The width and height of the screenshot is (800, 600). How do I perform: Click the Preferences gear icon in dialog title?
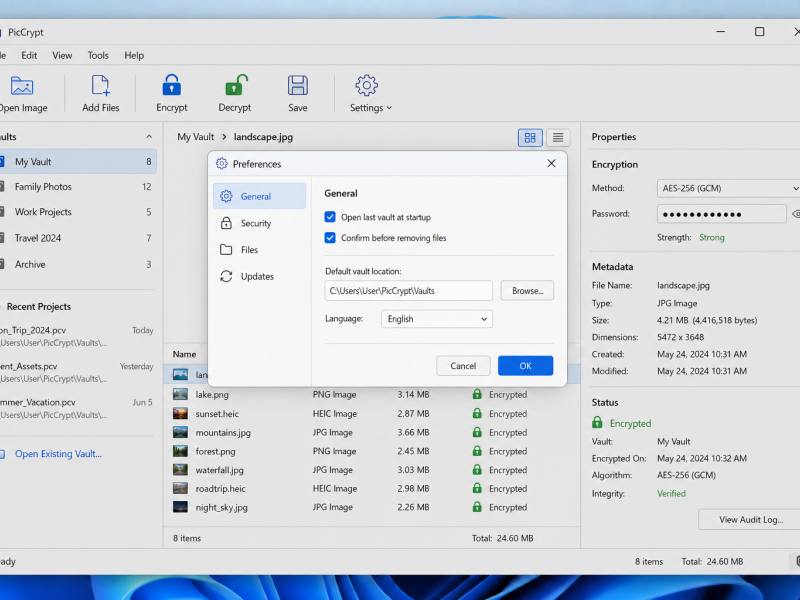point(221,164)
